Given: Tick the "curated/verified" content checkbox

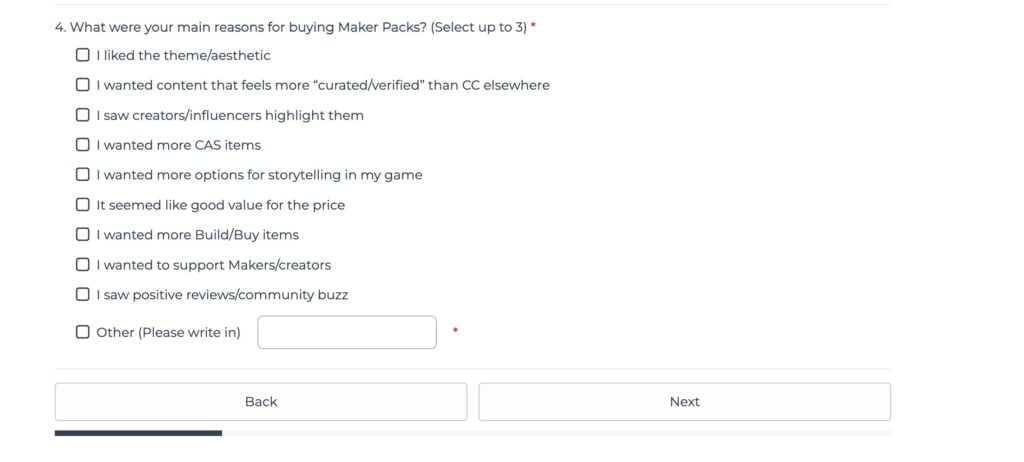Looking at the screenshot, I should [x=83, y=85].
